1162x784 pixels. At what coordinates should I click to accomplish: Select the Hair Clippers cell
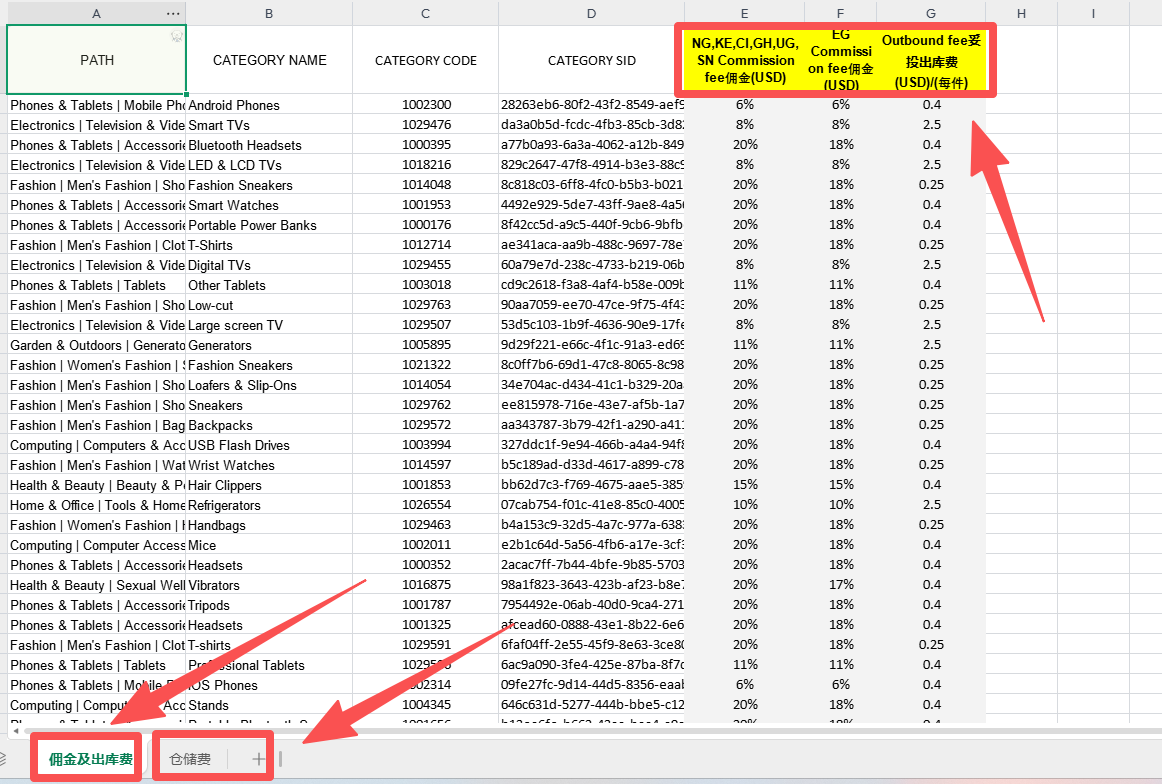coord(269,485)
